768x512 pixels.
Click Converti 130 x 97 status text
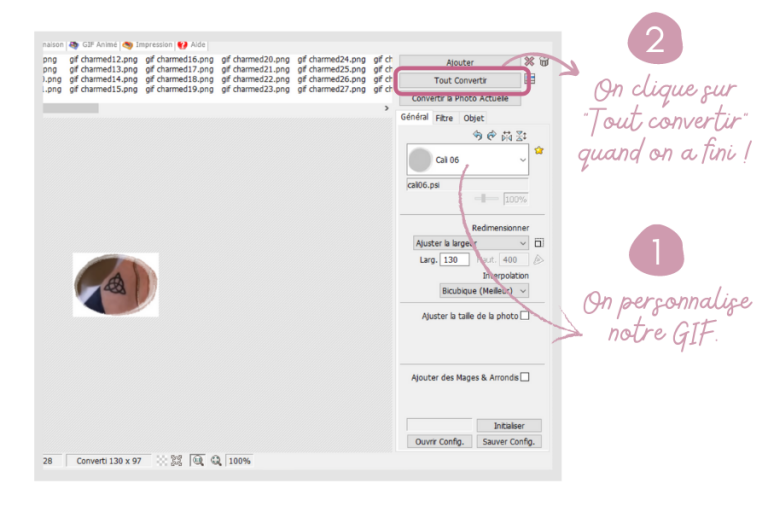(x=109, y=461)
